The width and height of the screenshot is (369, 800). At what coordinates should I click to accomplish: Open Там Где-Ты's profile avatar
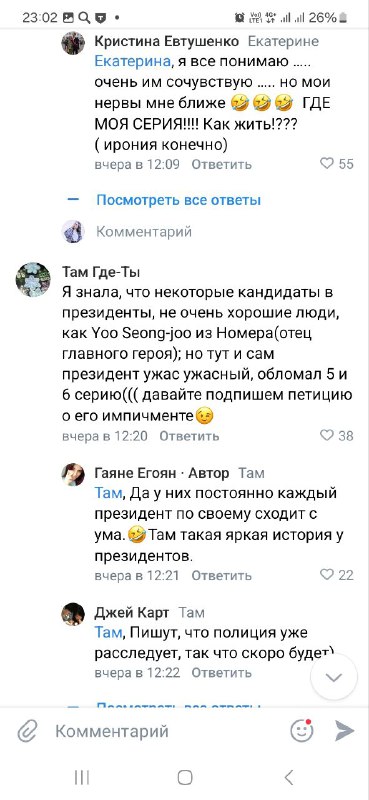pos(33,279)
